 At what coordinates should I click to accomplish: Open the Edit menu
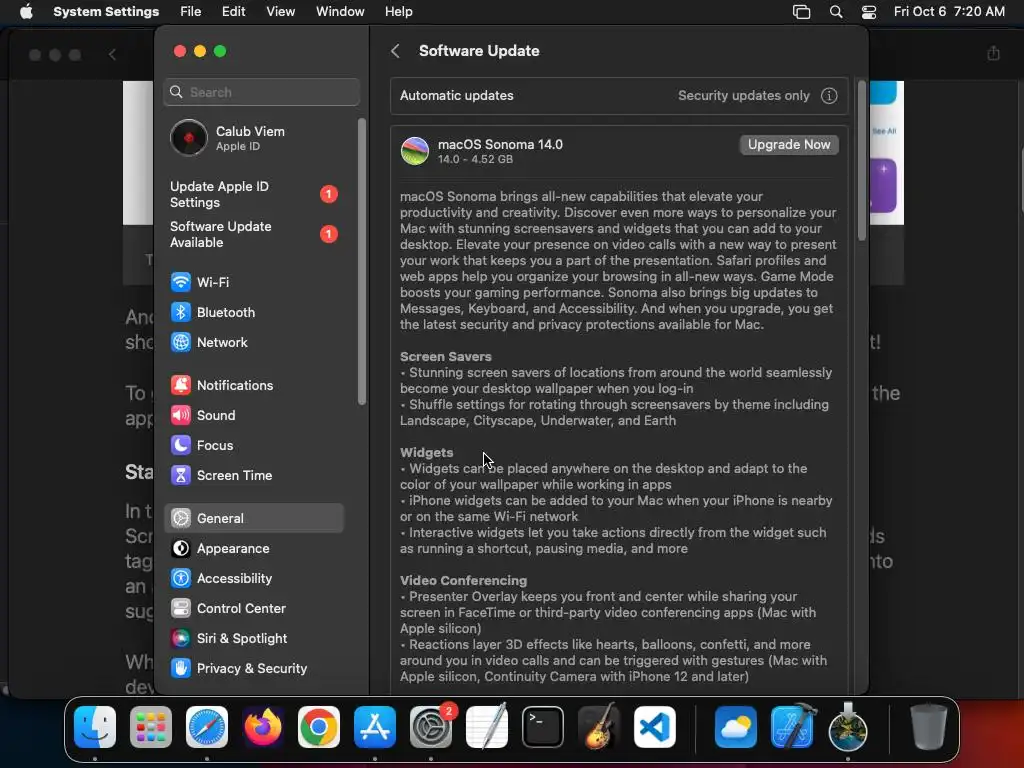coord(233,12)
